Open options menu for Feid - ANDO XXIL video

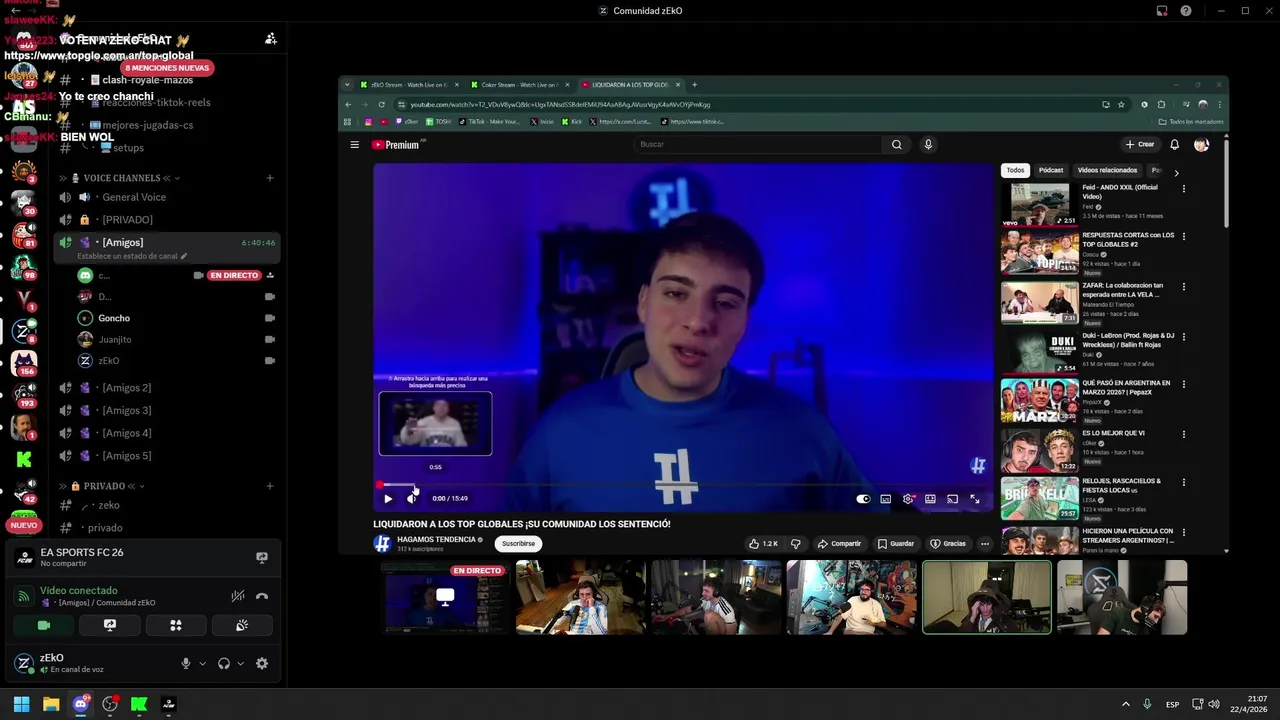[1184, 188]
